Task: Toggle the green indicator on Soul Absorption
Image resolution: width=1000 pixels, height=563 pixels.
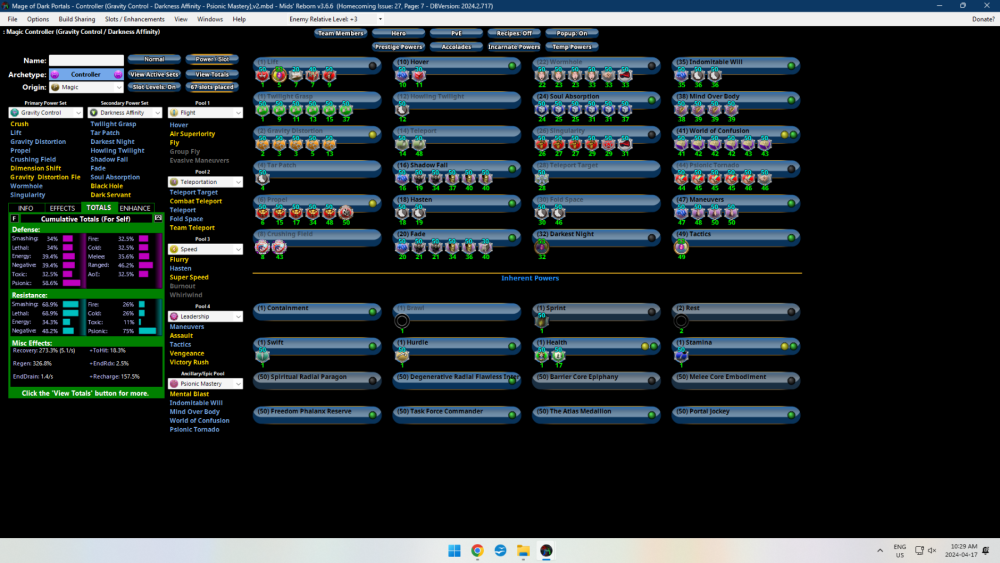Action: coord(652,97)
